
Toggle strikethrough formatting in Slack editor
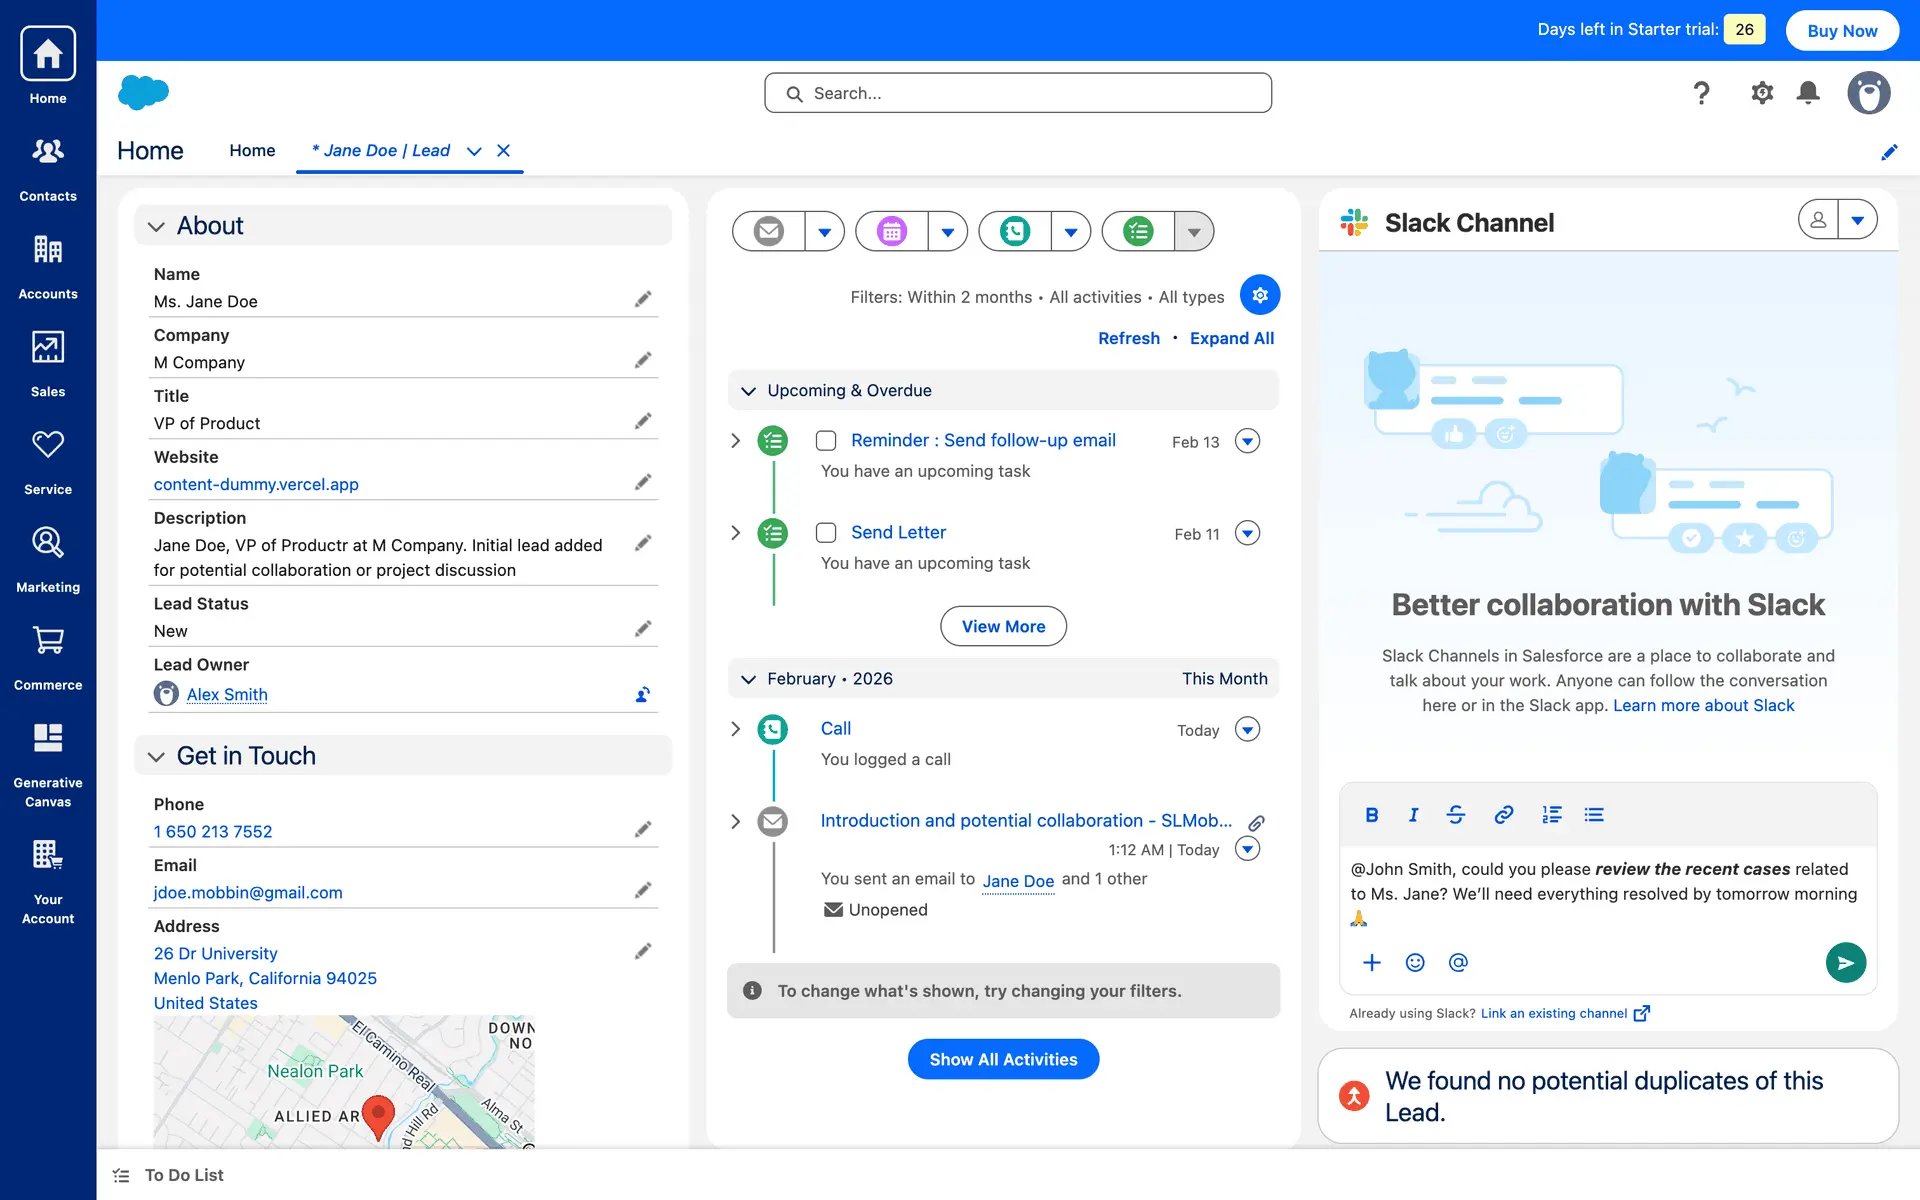coord(1455,815)
